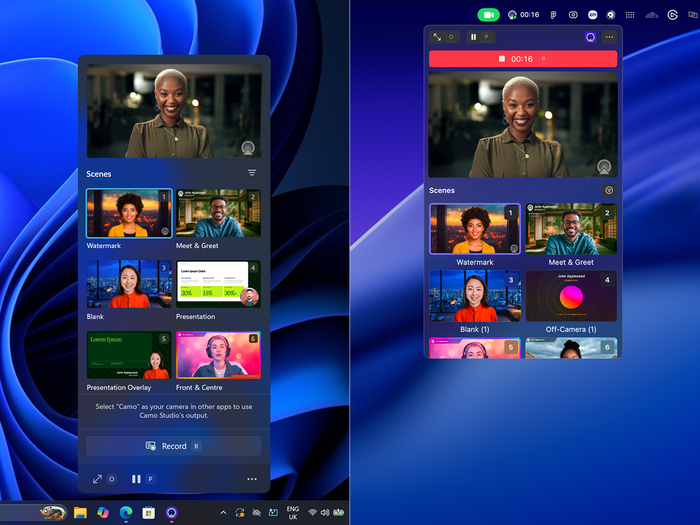
Task: Click the Record button in the Windows panel
Action: (x=174, y=446)
